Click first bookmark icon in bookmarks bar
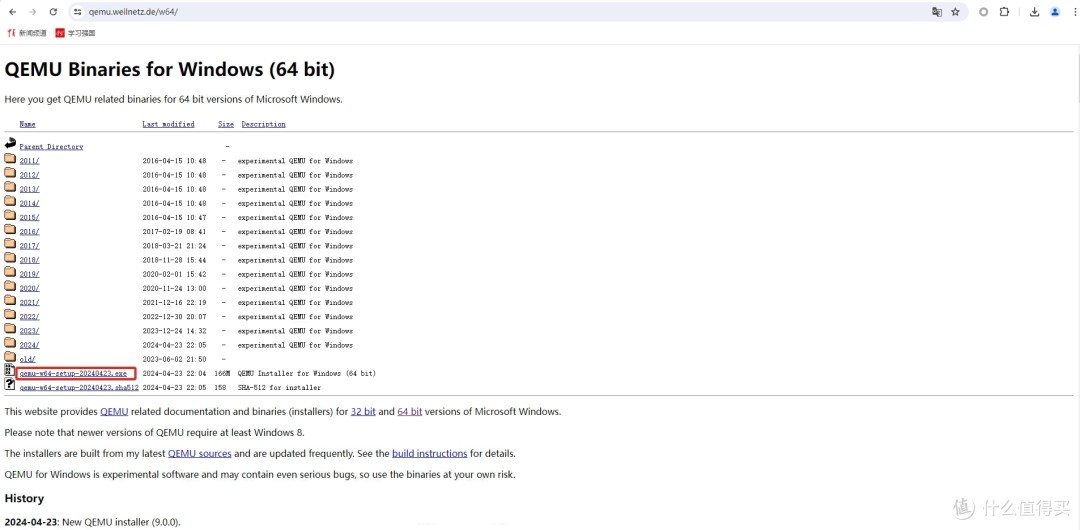This screenshot has height=530, width=1080. 12,32
